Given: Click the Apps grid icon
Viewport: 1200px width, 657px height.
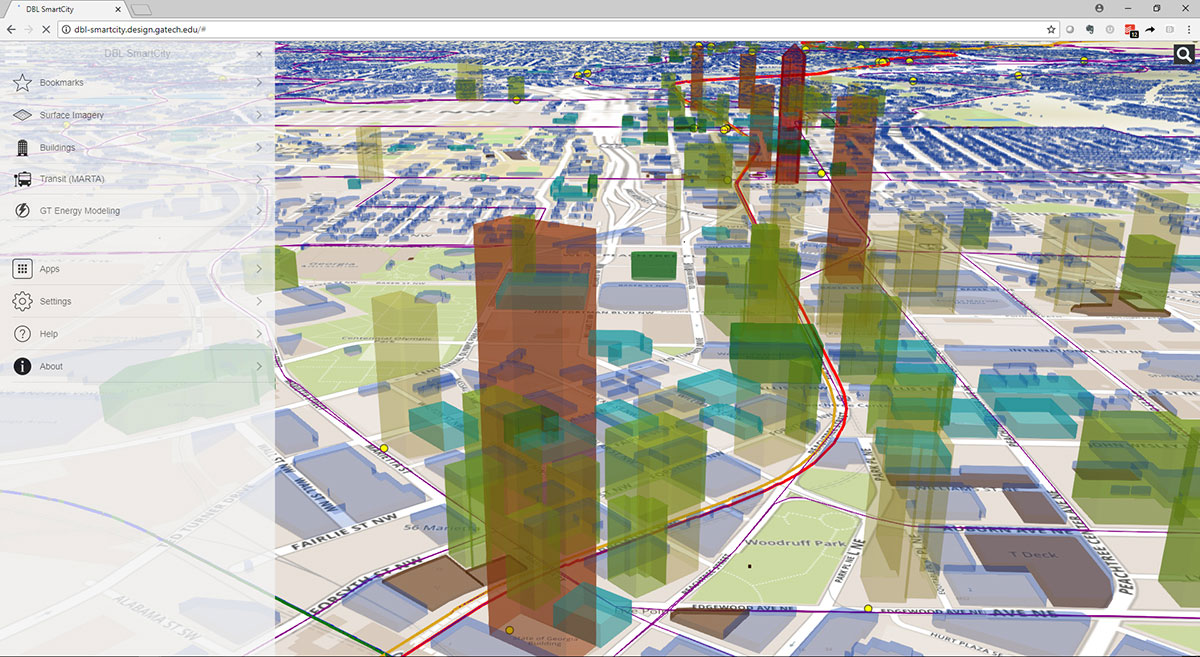Looking at the screenshot, I should click(x=22, y=269).
